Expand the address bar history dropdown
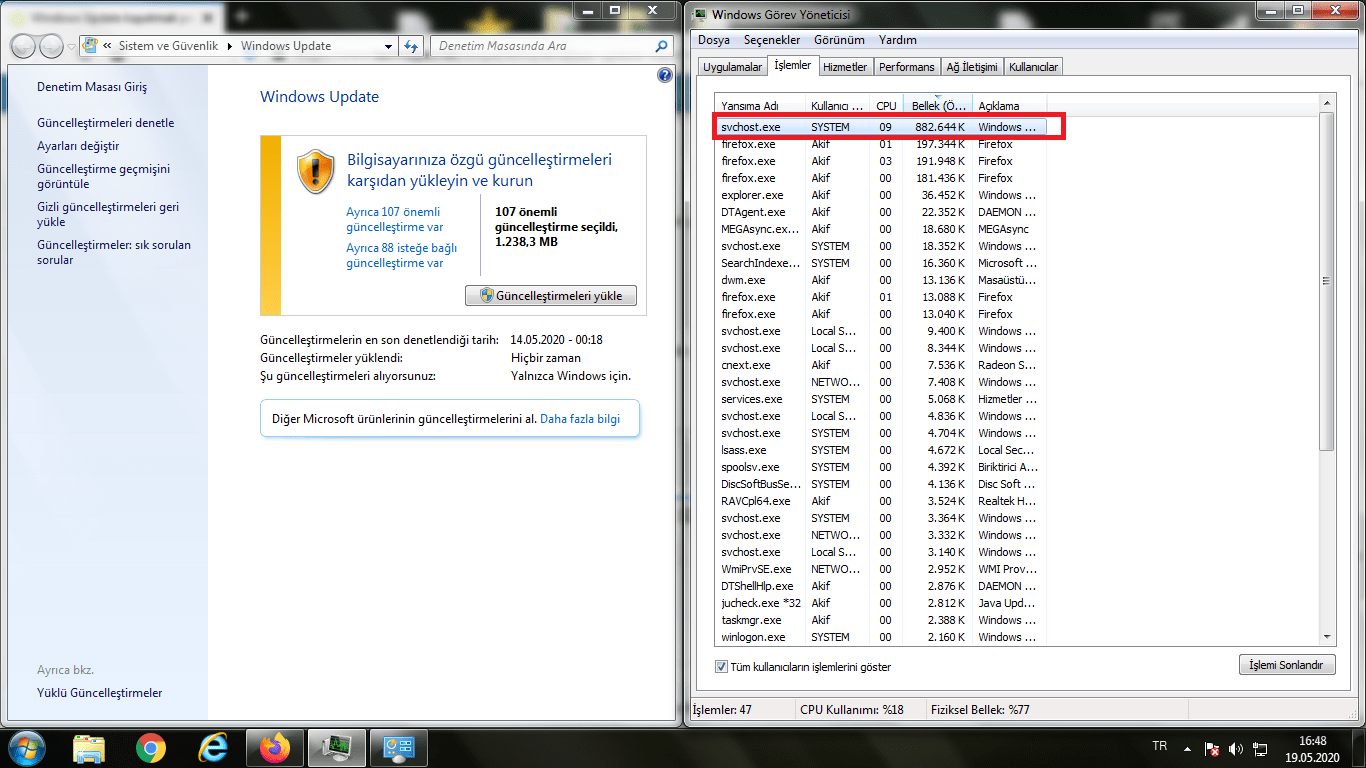Image resolution: width=1366 pixels, height=768 pixels. pyautogui.click(x=389, y=46)
